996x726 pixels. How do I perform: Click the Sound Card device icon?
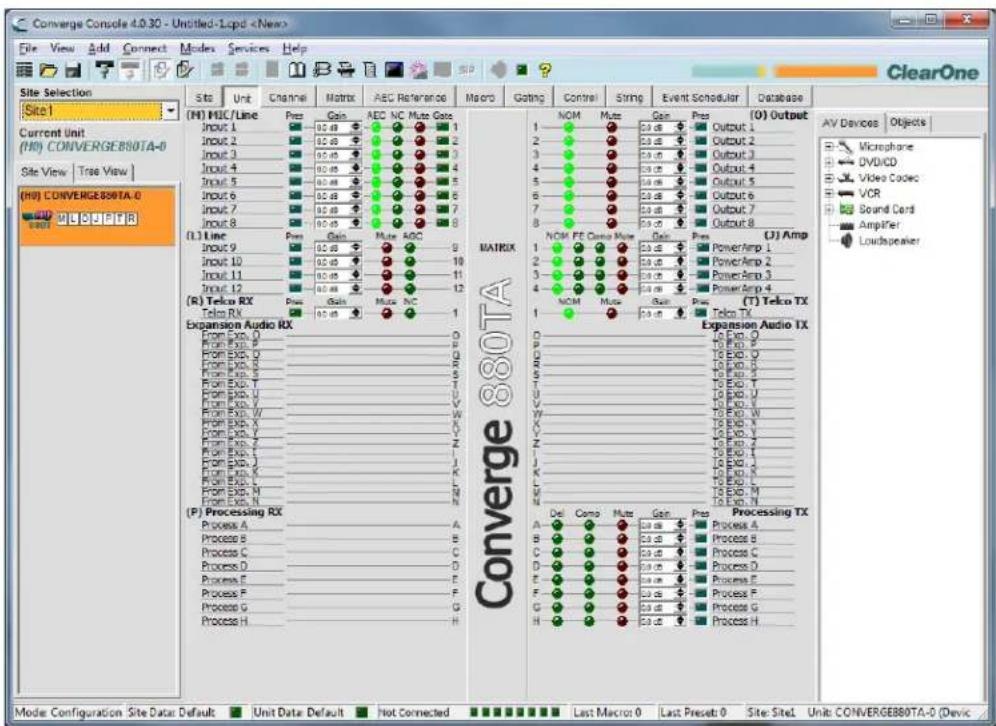coord(846,209)
